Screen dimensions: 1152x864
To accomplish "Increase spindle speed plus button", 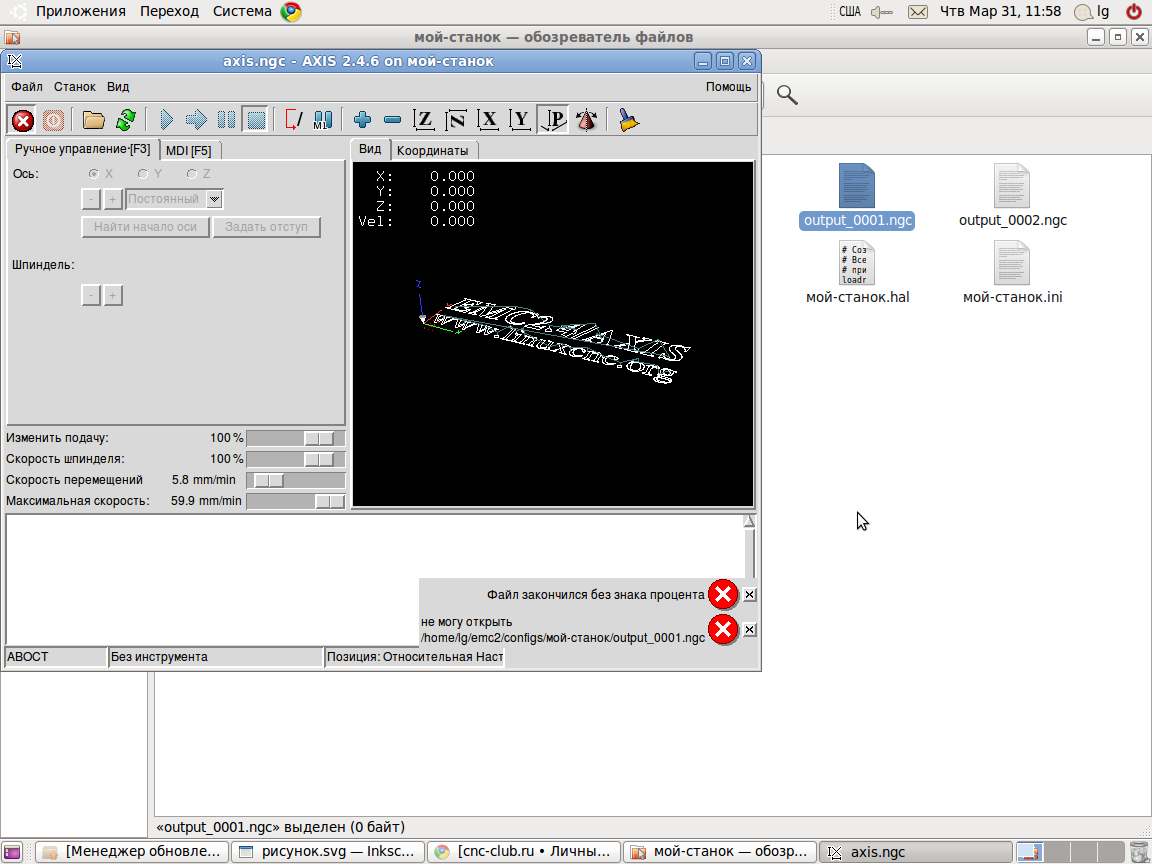I will click(x=112, y=295).
